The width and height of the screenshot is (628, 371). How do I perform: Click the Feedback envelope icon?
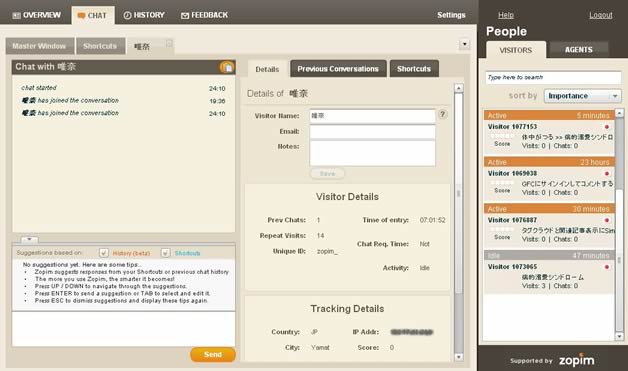(x=185, y=16)
